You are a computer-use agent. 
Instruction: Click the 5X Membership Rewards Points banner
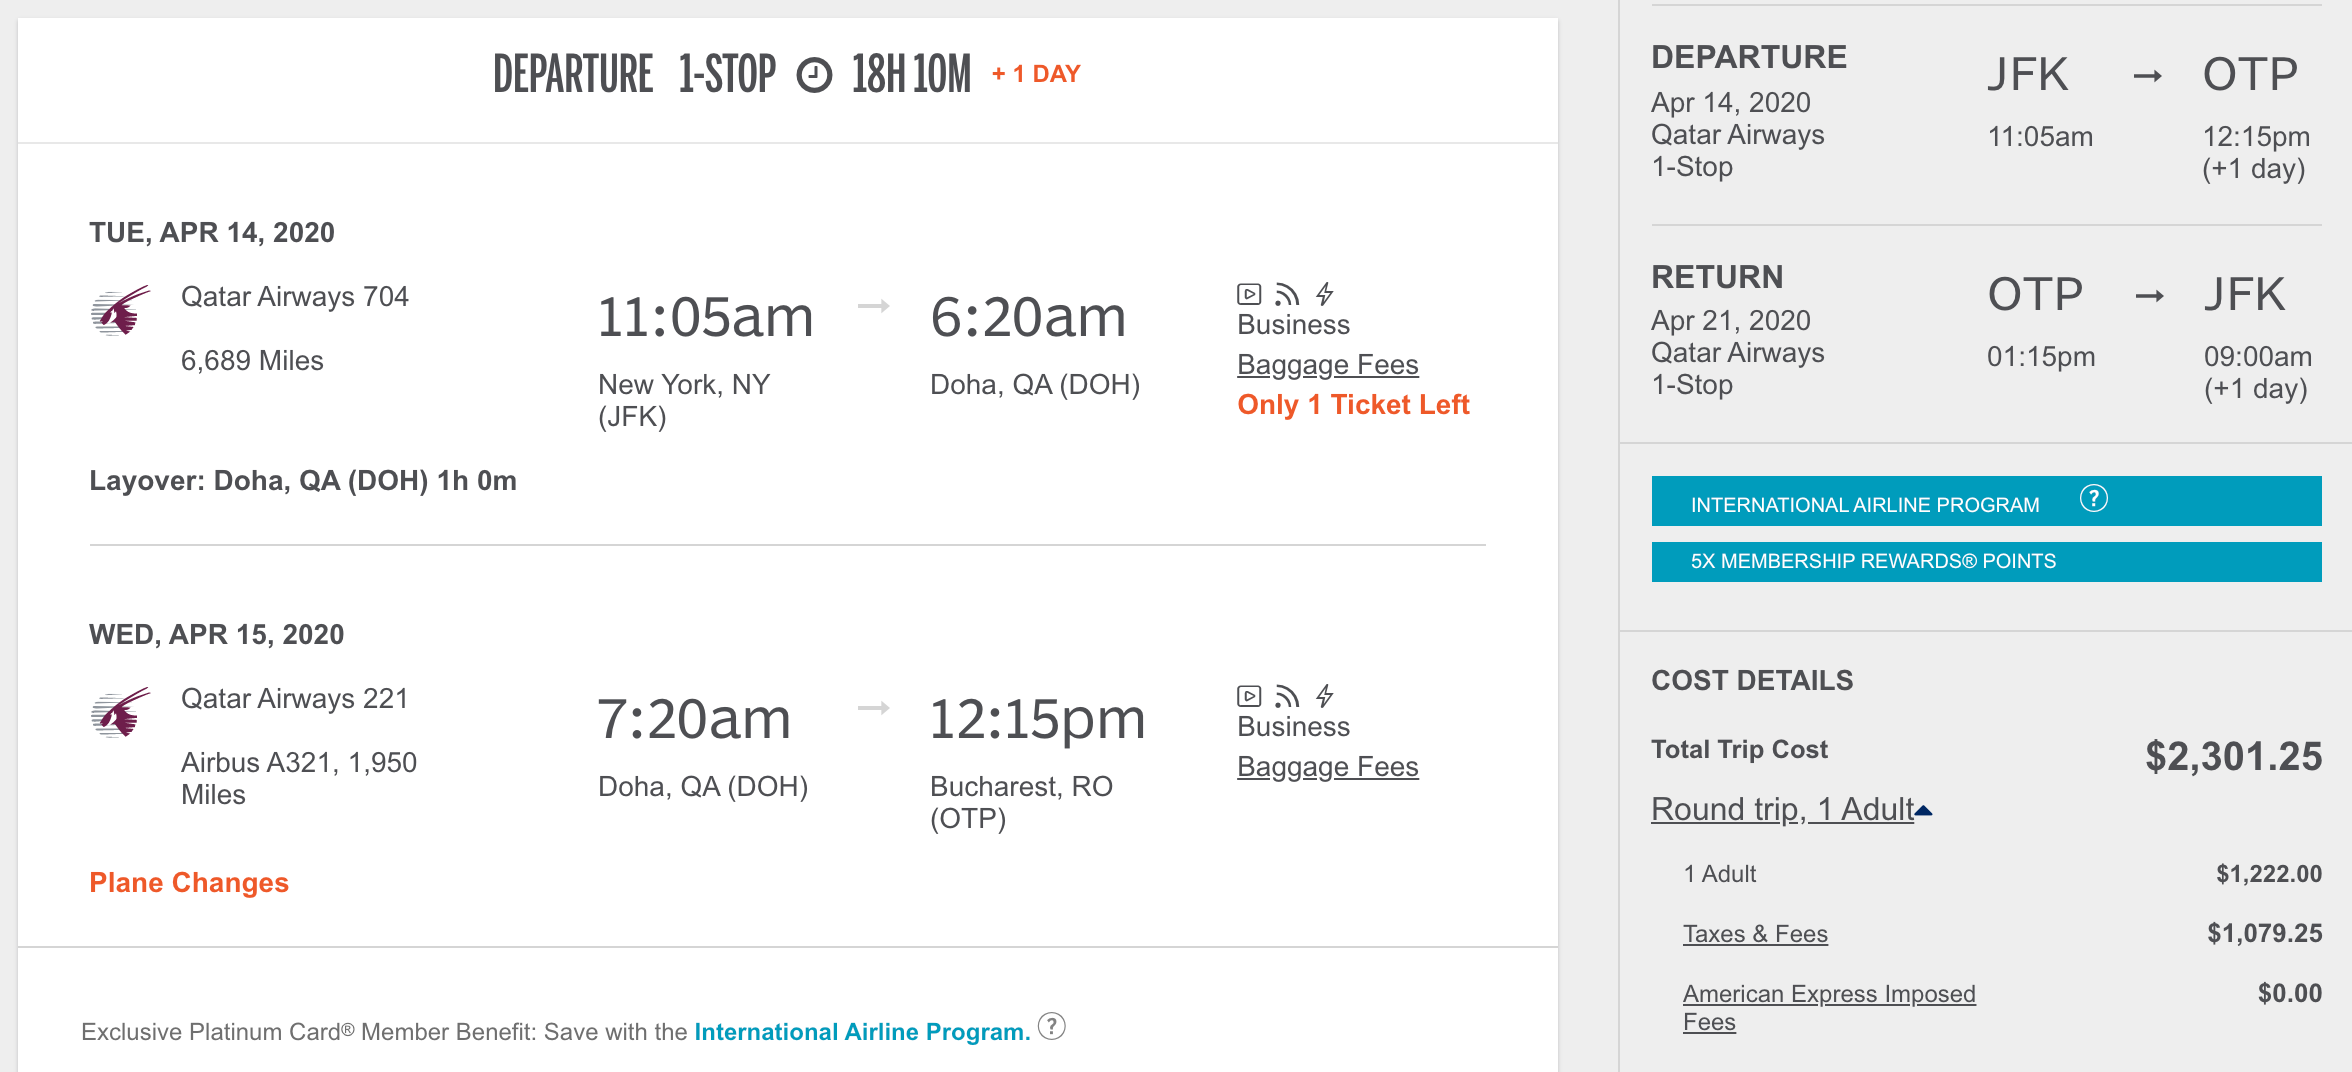(1985, 561)
